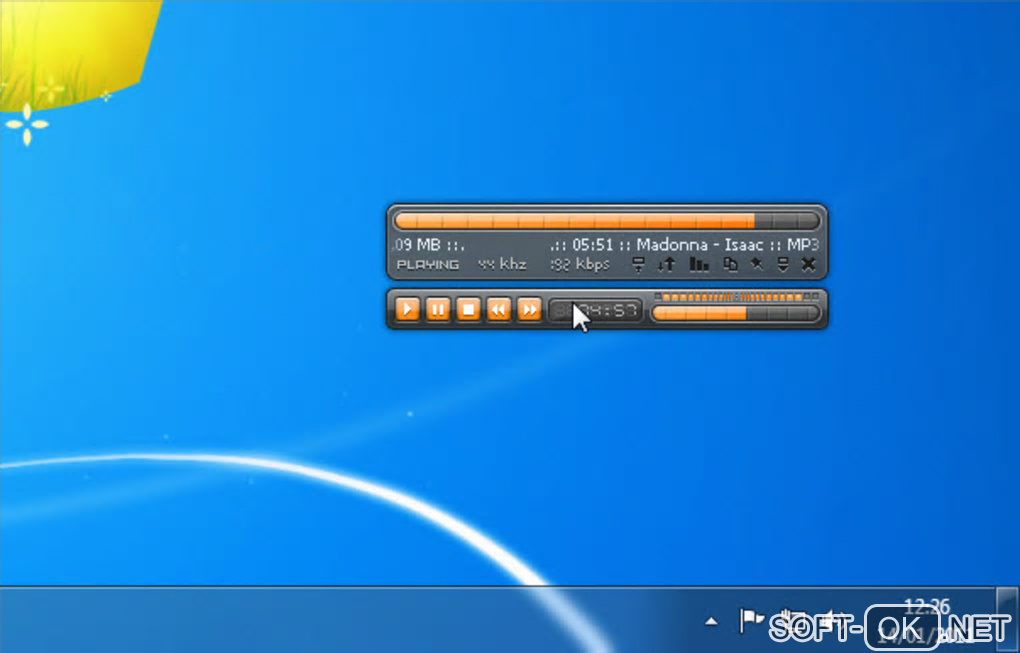Adjust the orange volume bar
1020x653 pixels.
click(736, 313)
